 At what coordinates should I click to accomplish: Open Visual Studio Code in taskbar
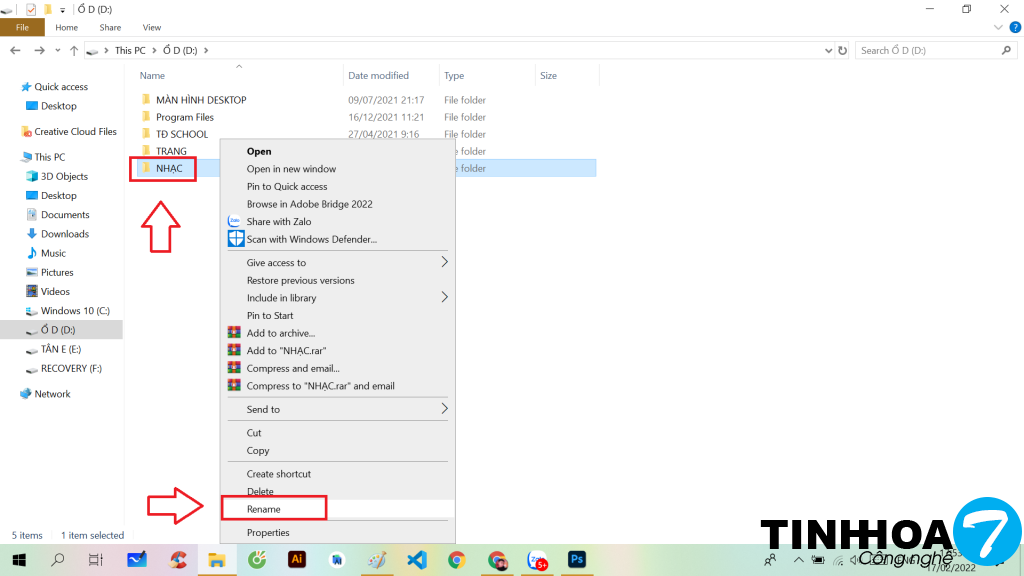(x=416, y=560)
